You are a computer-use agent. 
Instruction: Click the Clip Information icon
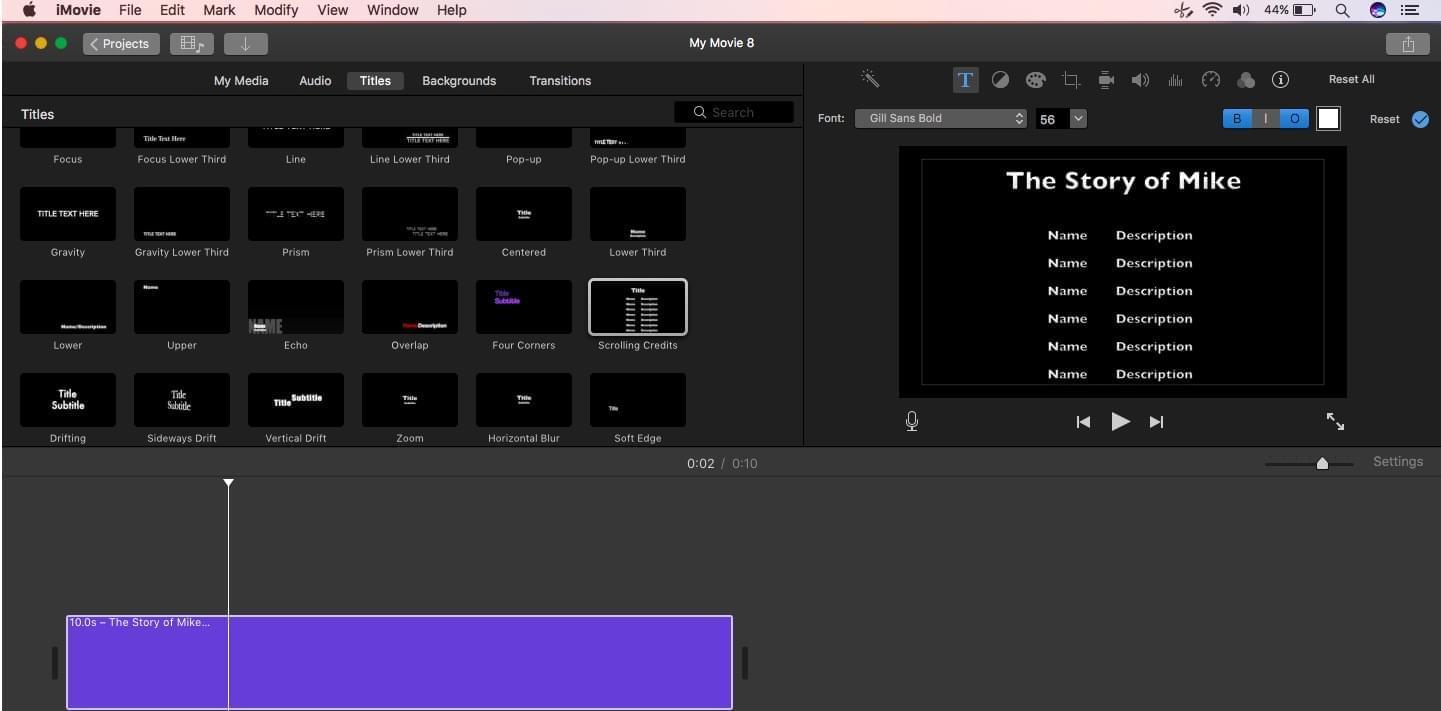click(x=1280, y=80)
